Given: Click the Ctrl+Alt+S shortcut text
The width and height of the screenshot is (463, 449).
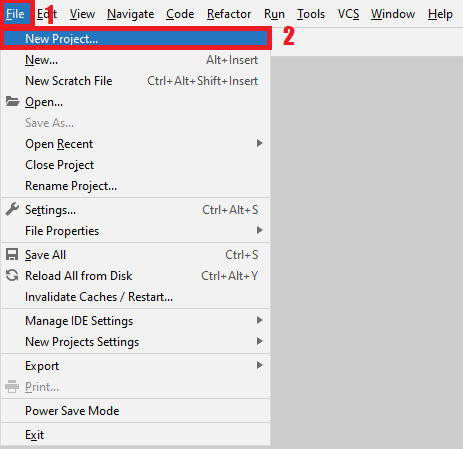Looking at the screenshot, I should coord(230,210).
